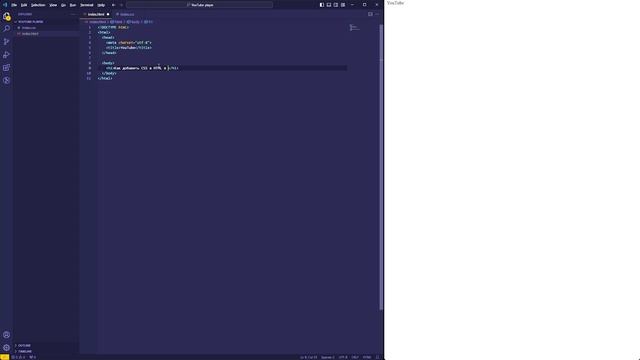The height and width of the screenshot is (360, 640).
Task: Open the Selection menu
Action: (x=38, y=5)
